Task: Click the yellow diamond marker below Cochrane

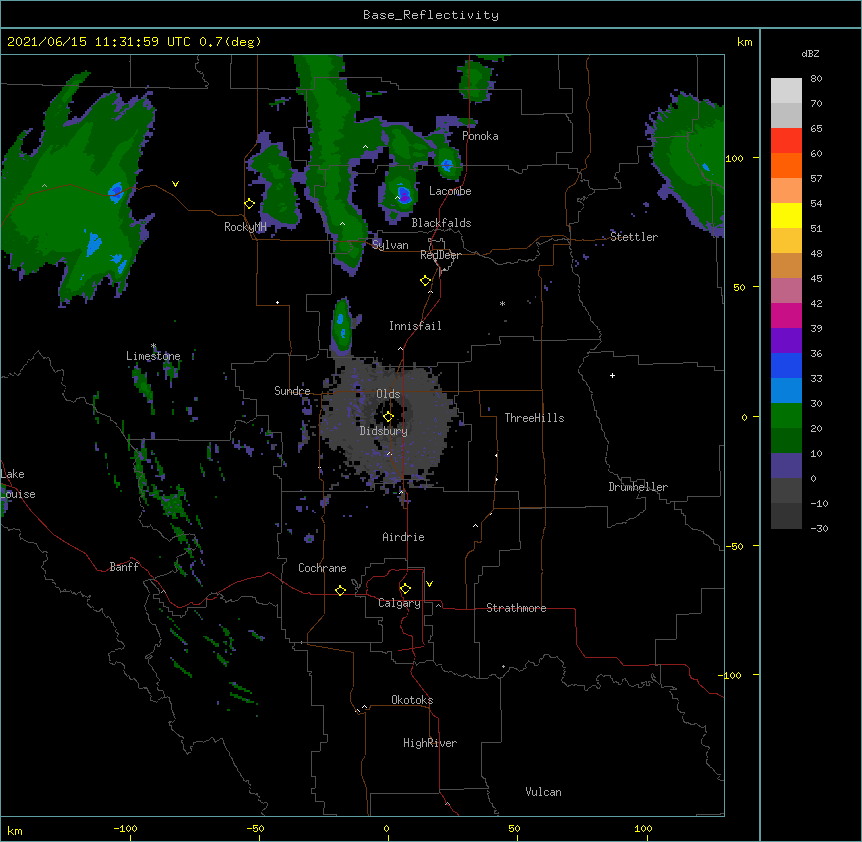Action: click(x=340, y=590)
